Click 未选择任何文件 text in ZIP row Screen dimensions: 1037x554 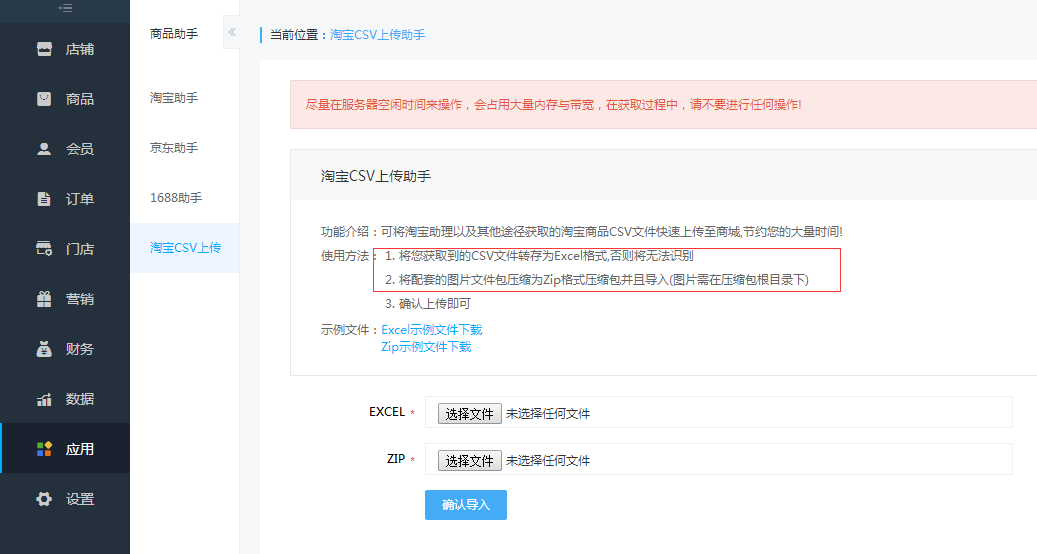(x=548, y=461)
